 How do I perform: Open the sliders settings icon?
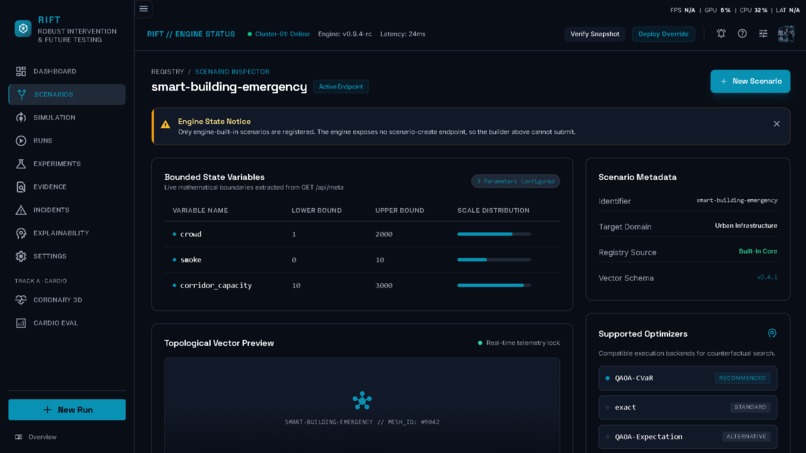[763, 34]
